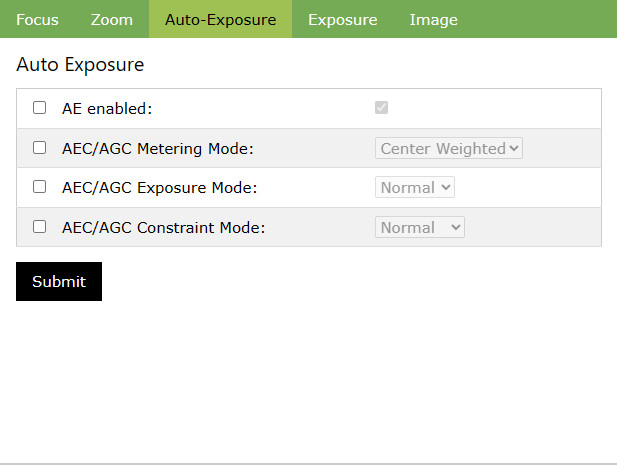Tick the left checkbox beside AE enabled
The width and height of the screenshot is (617, 465).
tap(40, 108)
